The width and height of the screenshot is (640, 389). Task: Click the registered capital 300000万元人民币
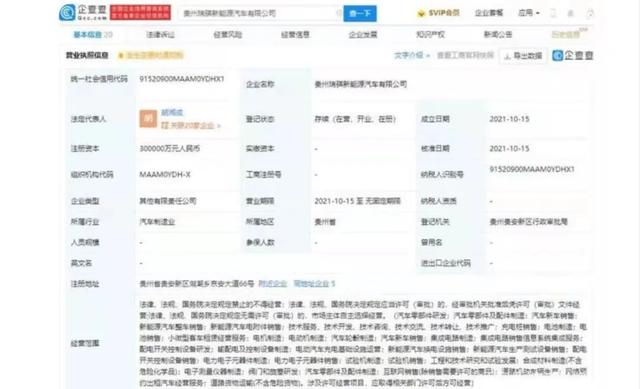click(x=170, y=149)
